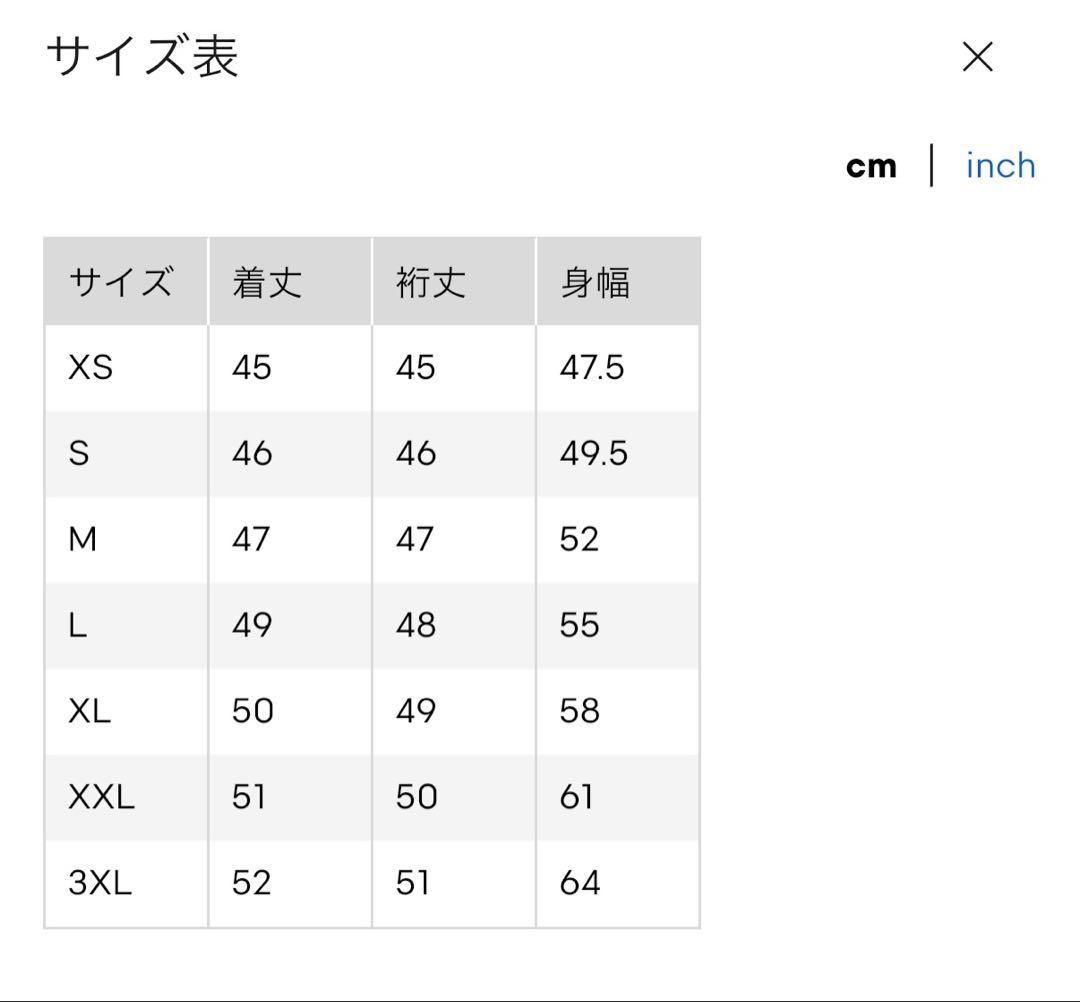Click the サイズ column header
The height and width of the screenshot is (1002, 1080).
pos(121,282)
